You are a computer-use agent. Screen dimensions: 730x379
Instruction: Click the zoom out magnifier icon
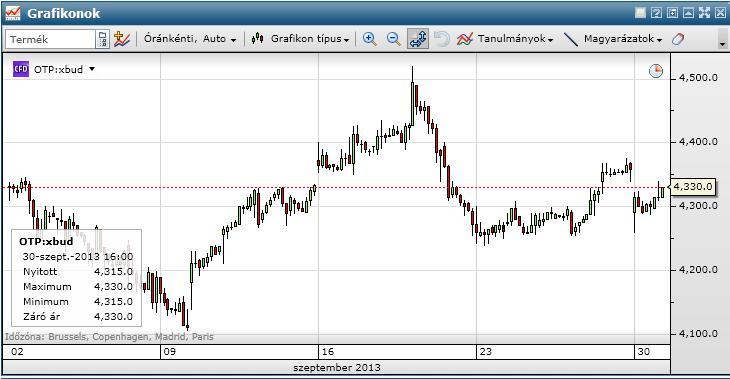(x=394, y=39)
